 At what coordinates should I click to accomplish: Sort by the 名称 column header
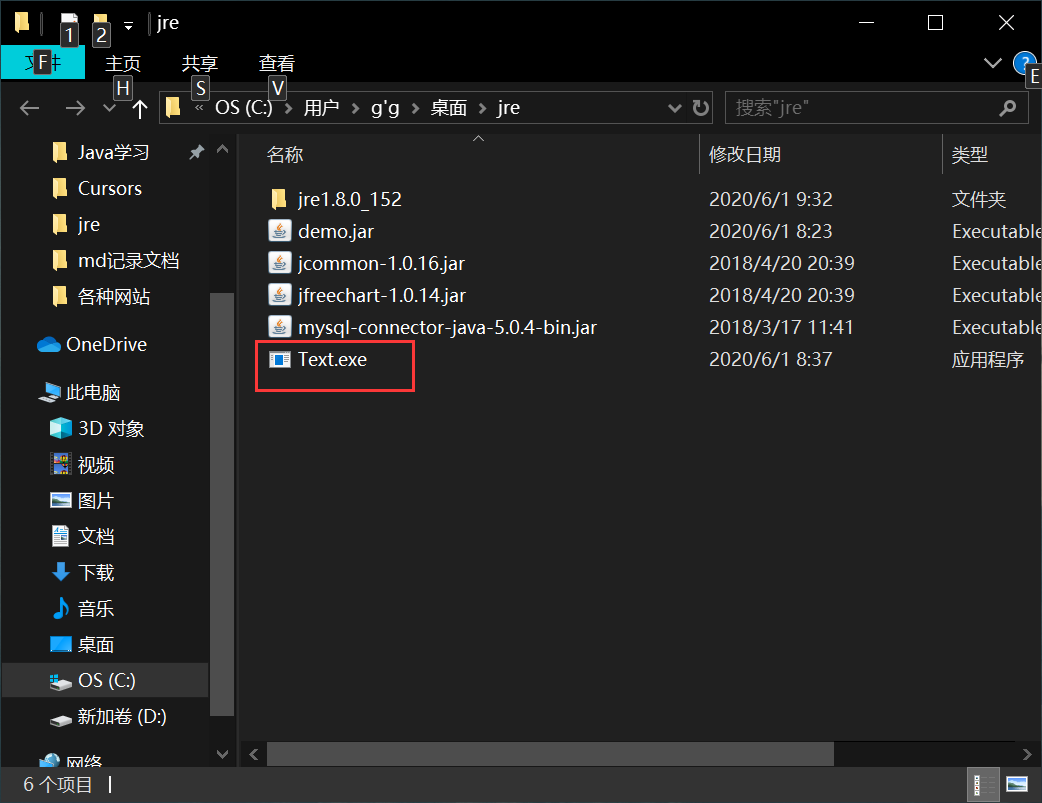tap(284, 154)
